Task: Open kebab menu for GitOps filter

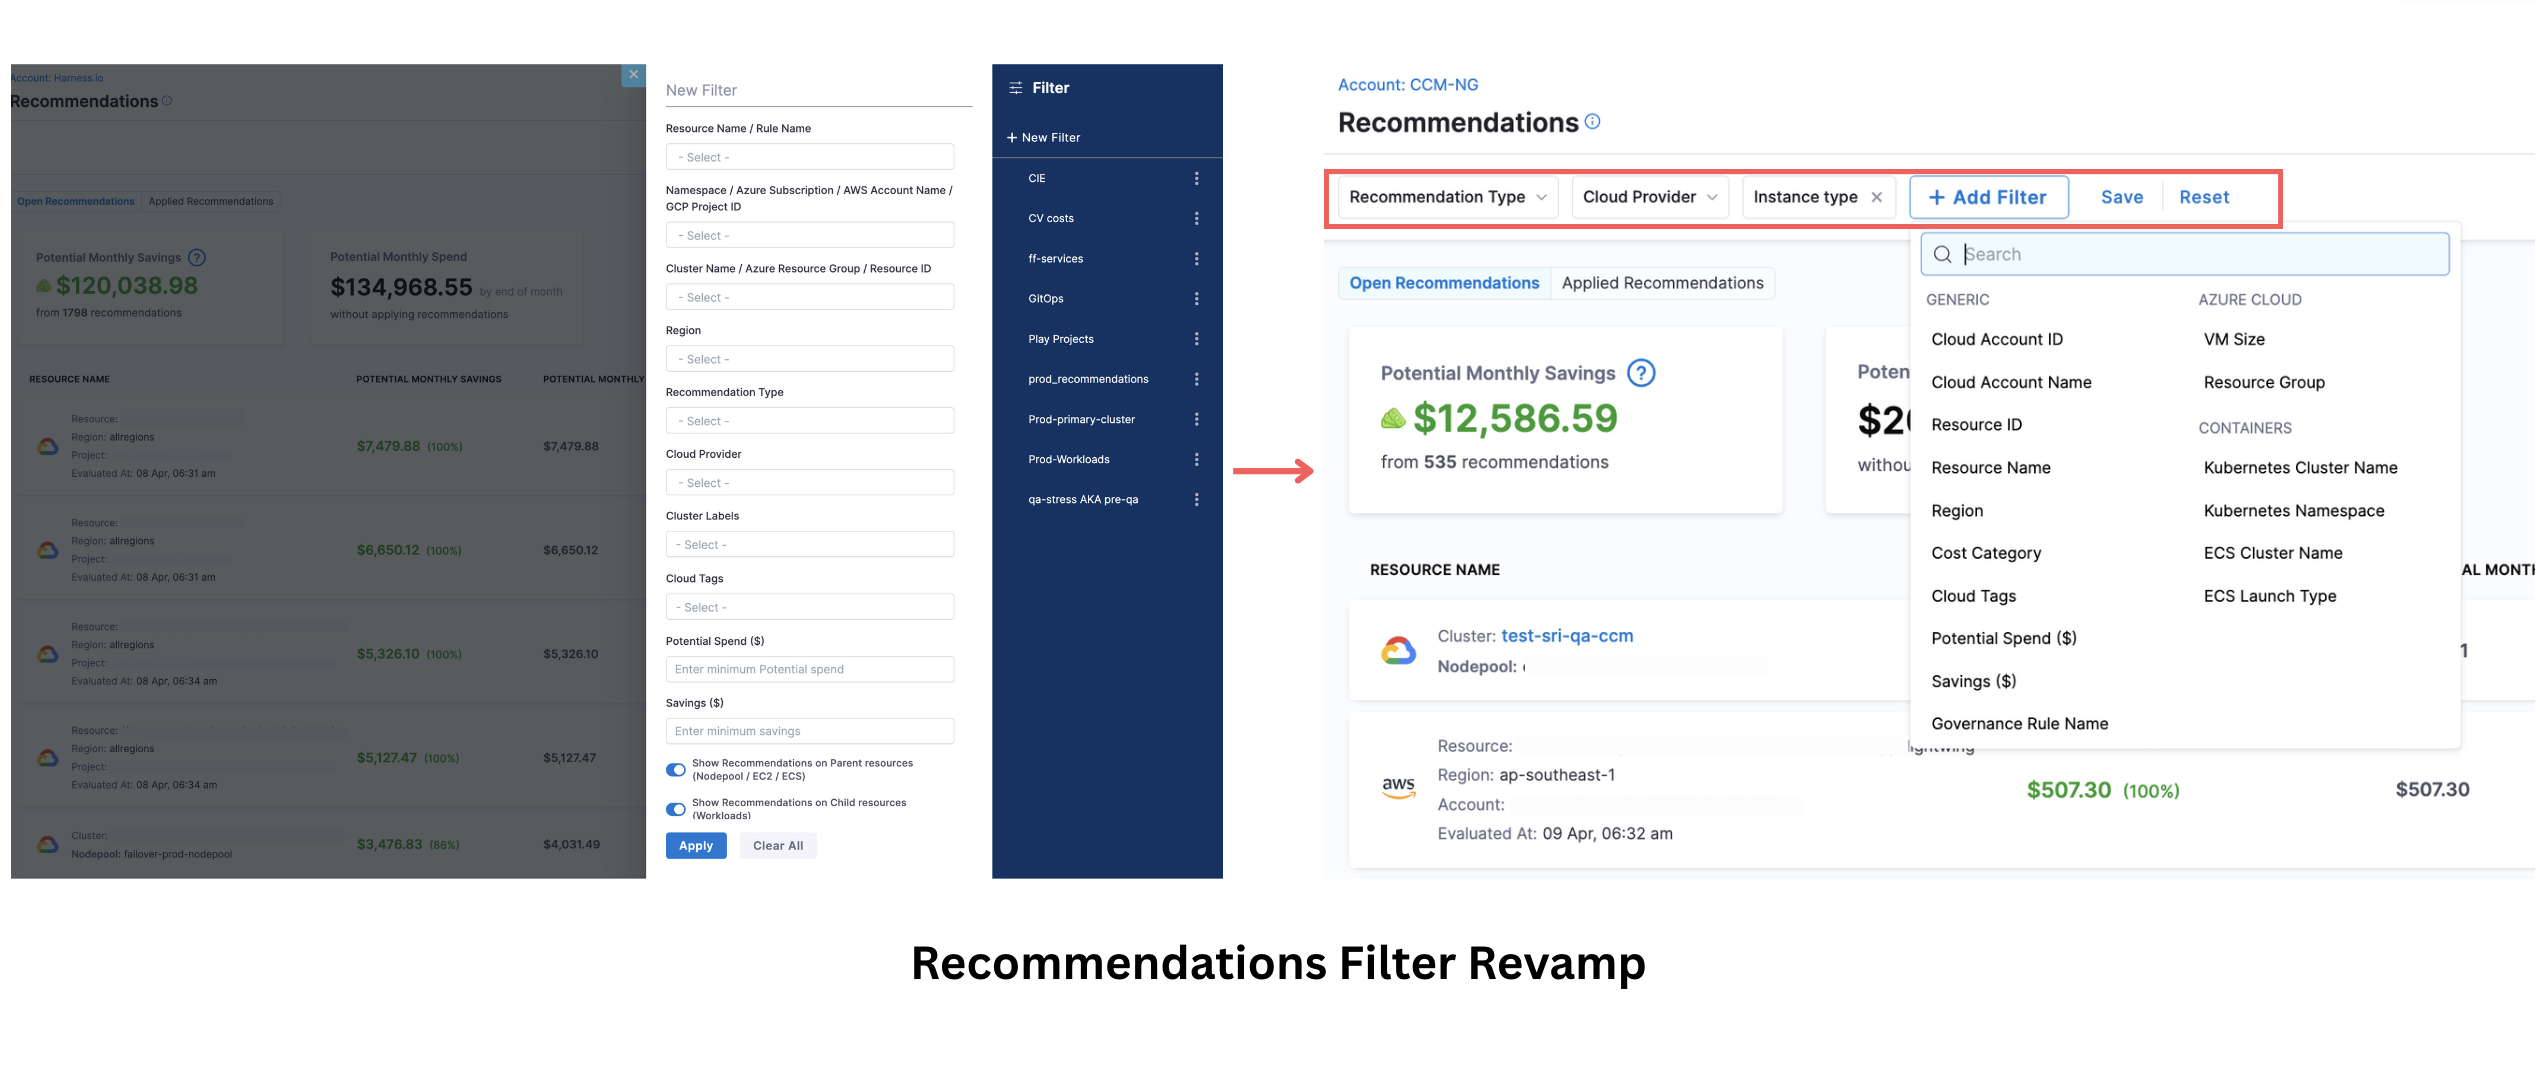Action: 1196,299
